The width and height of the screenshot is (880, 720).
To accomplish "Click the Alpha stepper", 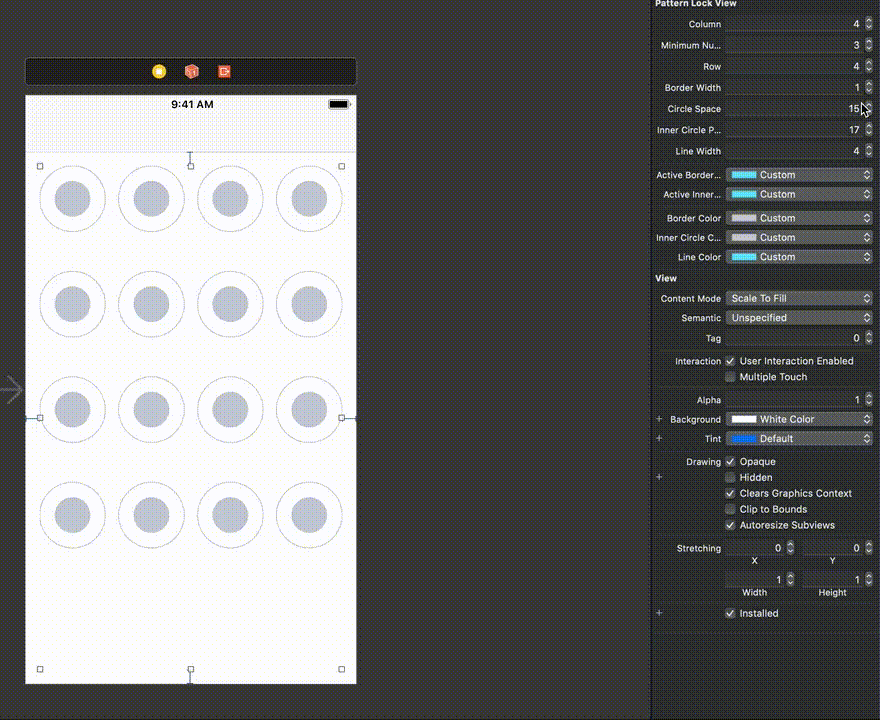I will pyautogui.click(x=869, y=400).
